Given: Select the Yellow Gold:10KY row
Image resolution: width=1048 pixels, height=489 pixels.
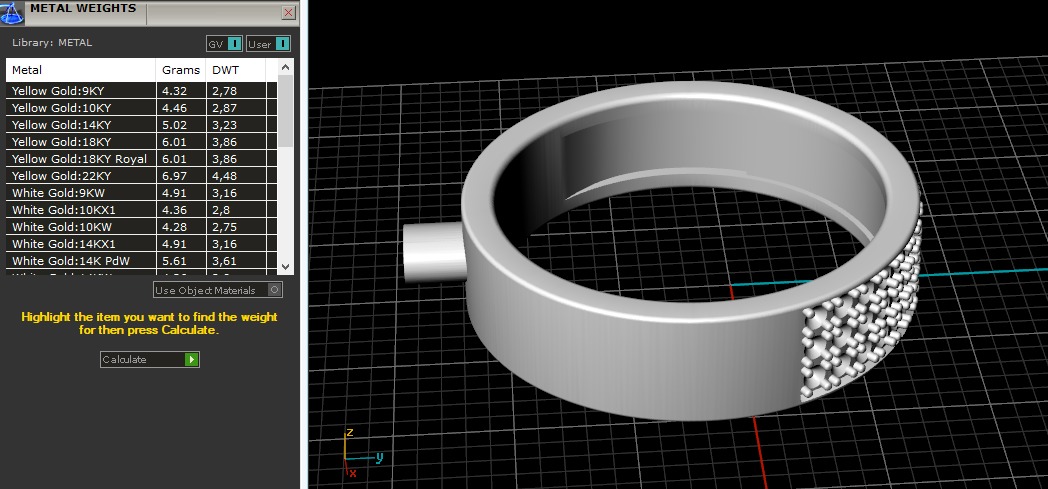Looking at the screenshot, I should [141, 108].
